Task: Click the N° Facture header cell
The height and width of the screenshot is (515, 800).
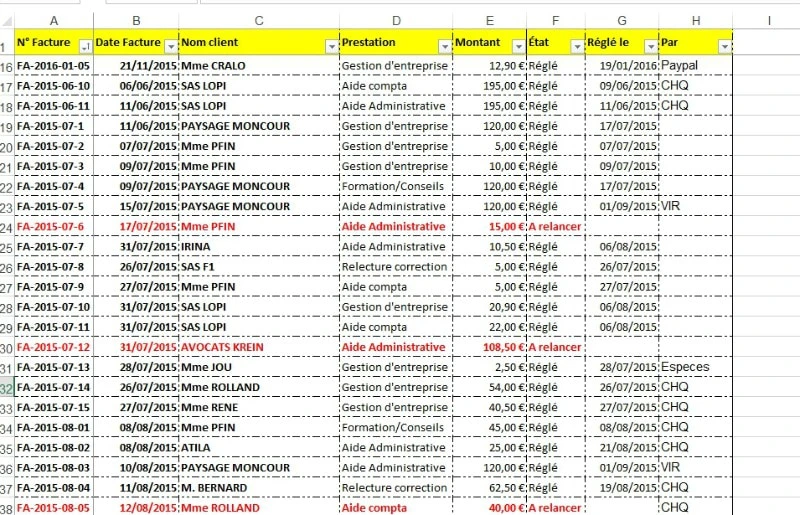Action: pos(54,42)
